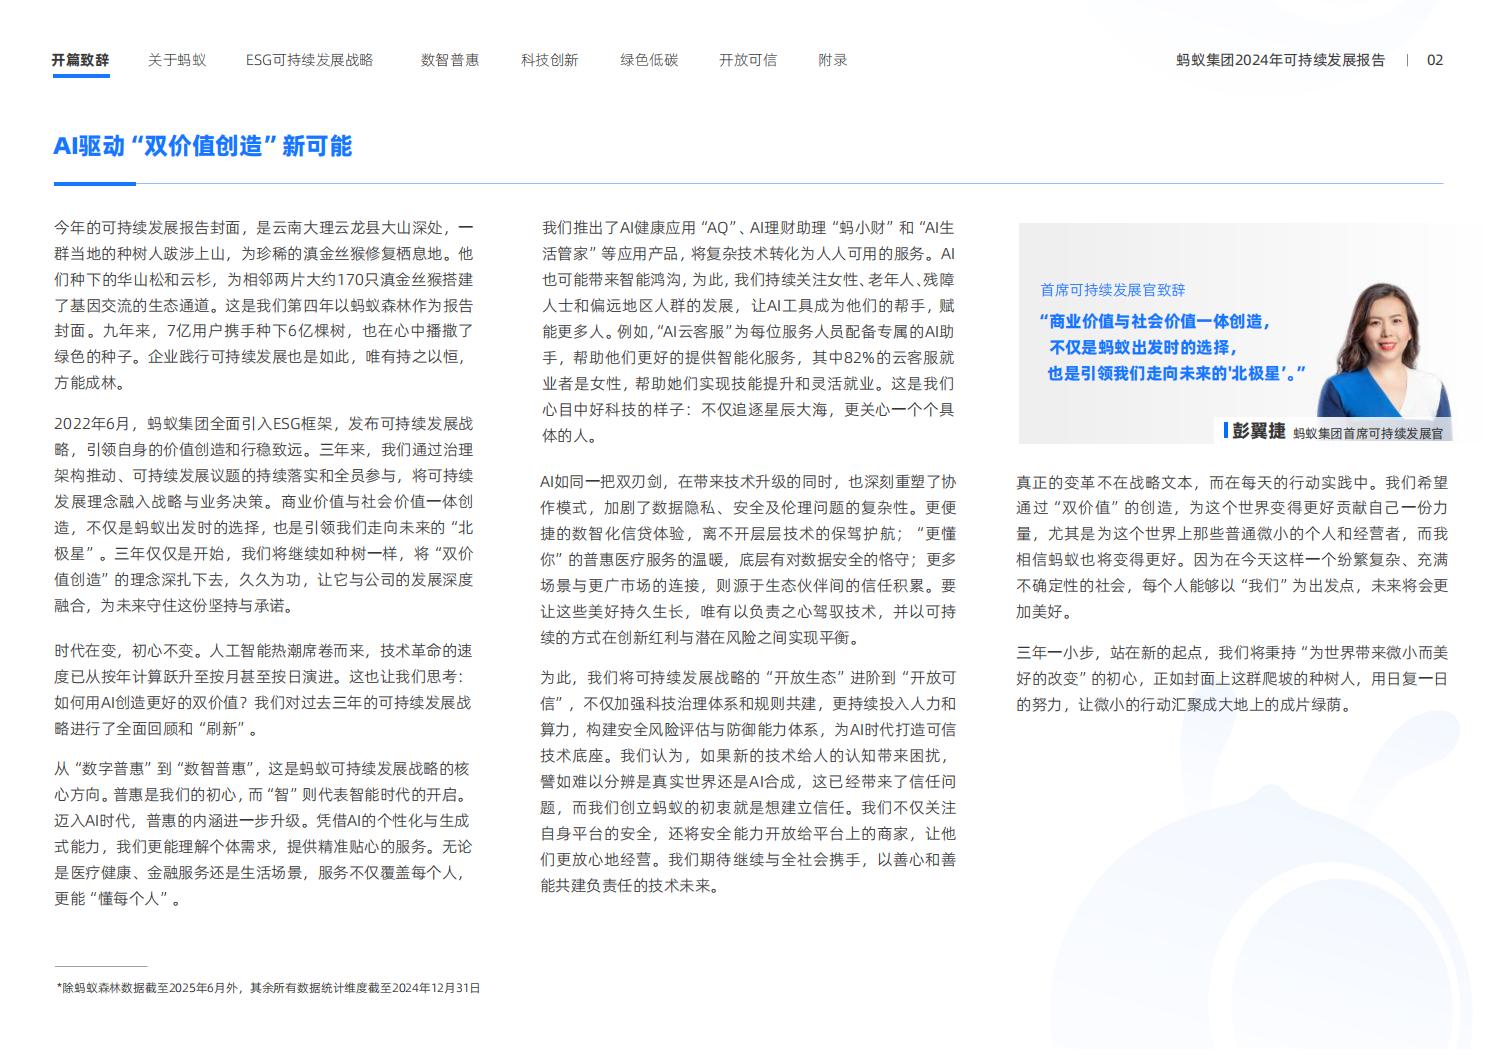Click the quote line “商业价值与社会价值一体创造，
This screenshot has height=1050, width=1496.
1155,322
